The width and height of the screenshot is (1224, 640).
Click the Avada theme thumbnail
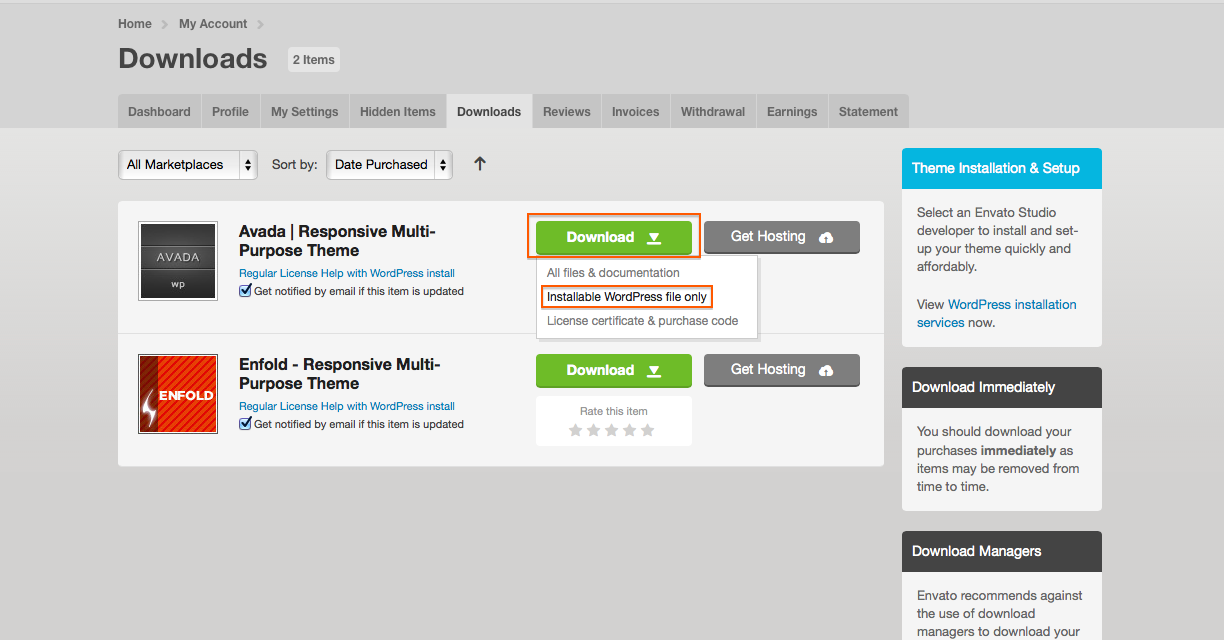(x=177, y=261)
